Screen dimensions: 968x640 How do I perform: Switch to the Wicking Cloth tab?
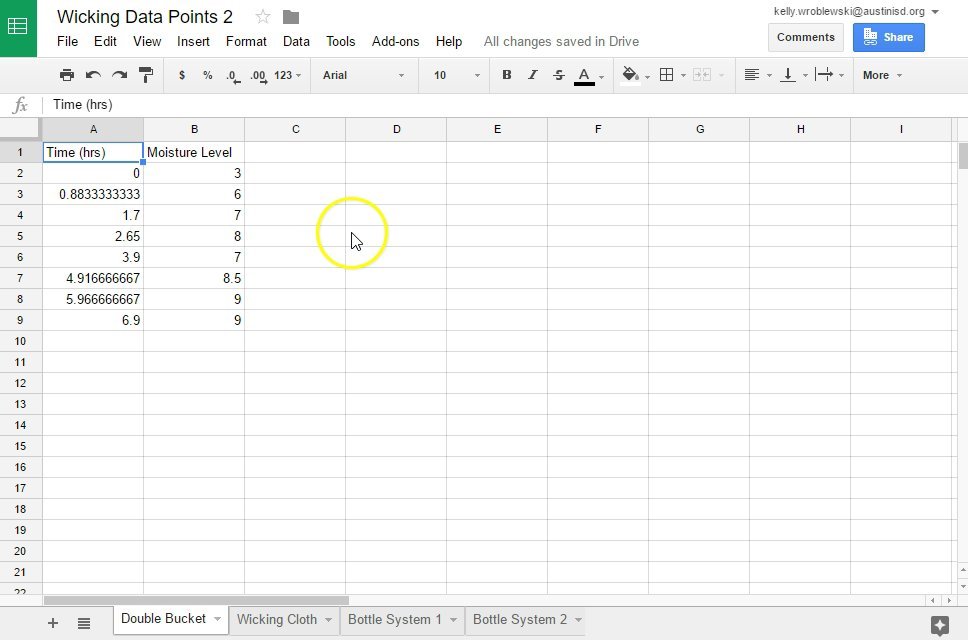coord(276,619)
